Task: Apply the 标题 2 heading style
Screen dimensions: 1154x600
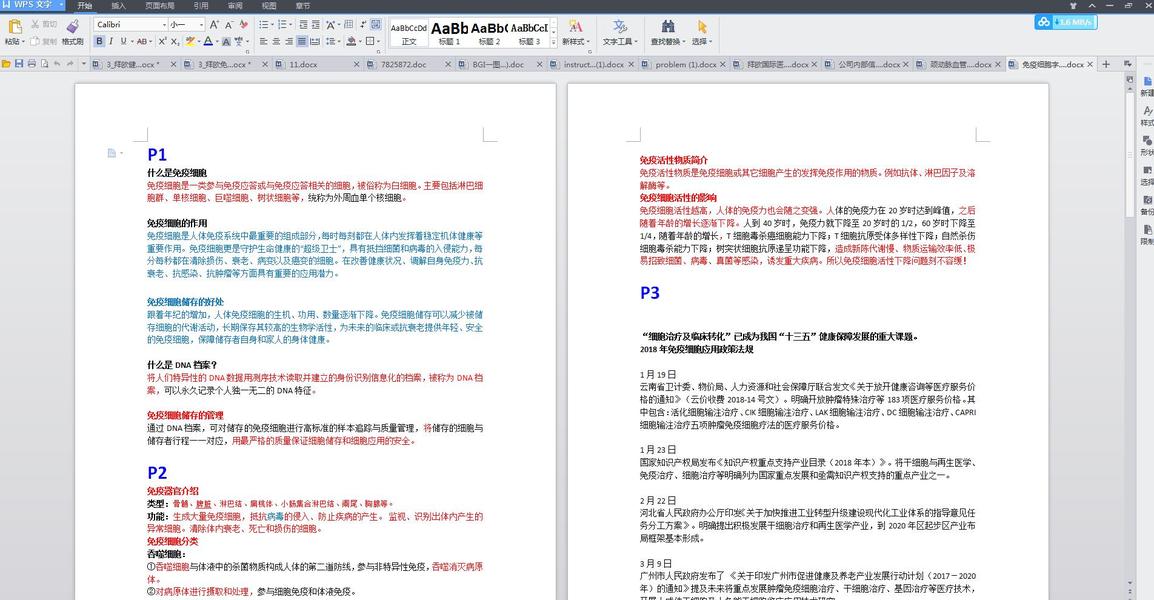Action: (489, 34)
